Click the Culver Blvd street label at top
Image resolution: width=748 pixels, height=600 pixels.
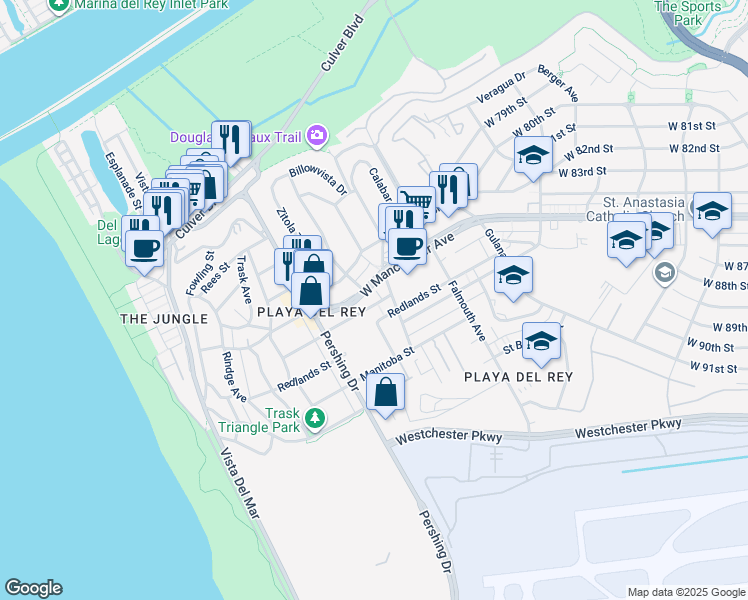[342, 43]
